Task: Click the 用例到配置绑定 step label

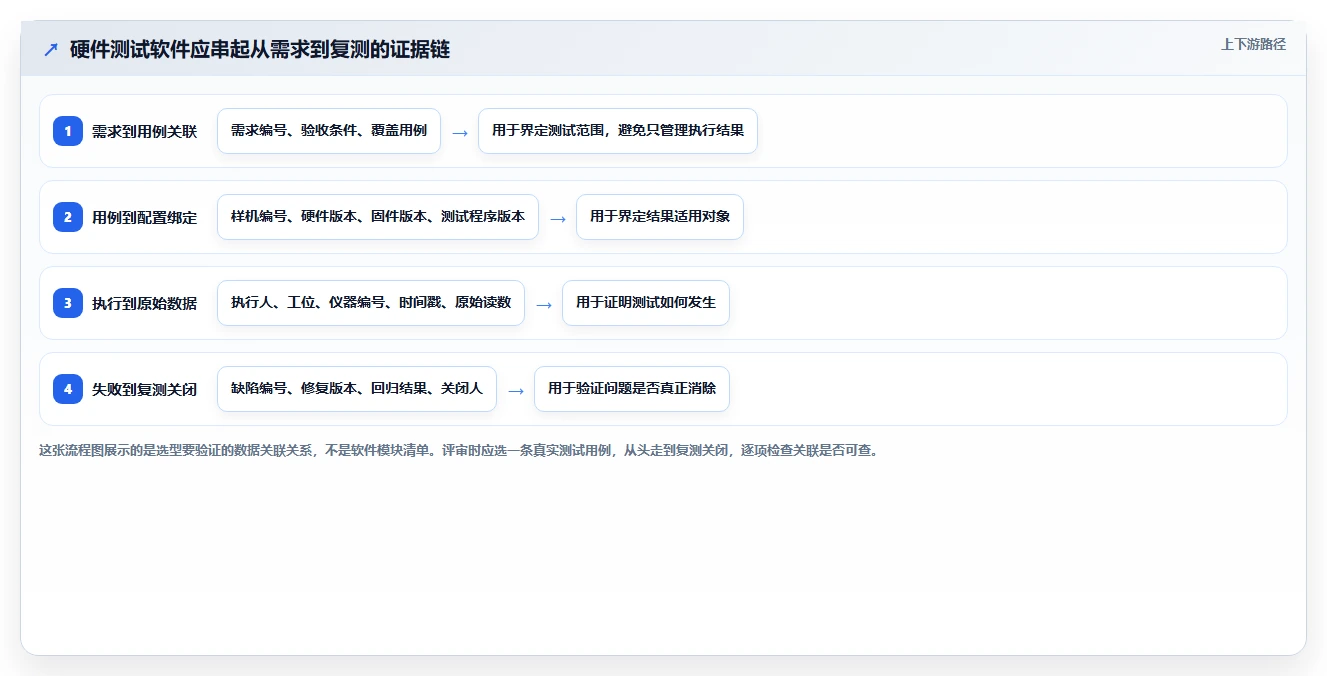Action: (145, 217)
